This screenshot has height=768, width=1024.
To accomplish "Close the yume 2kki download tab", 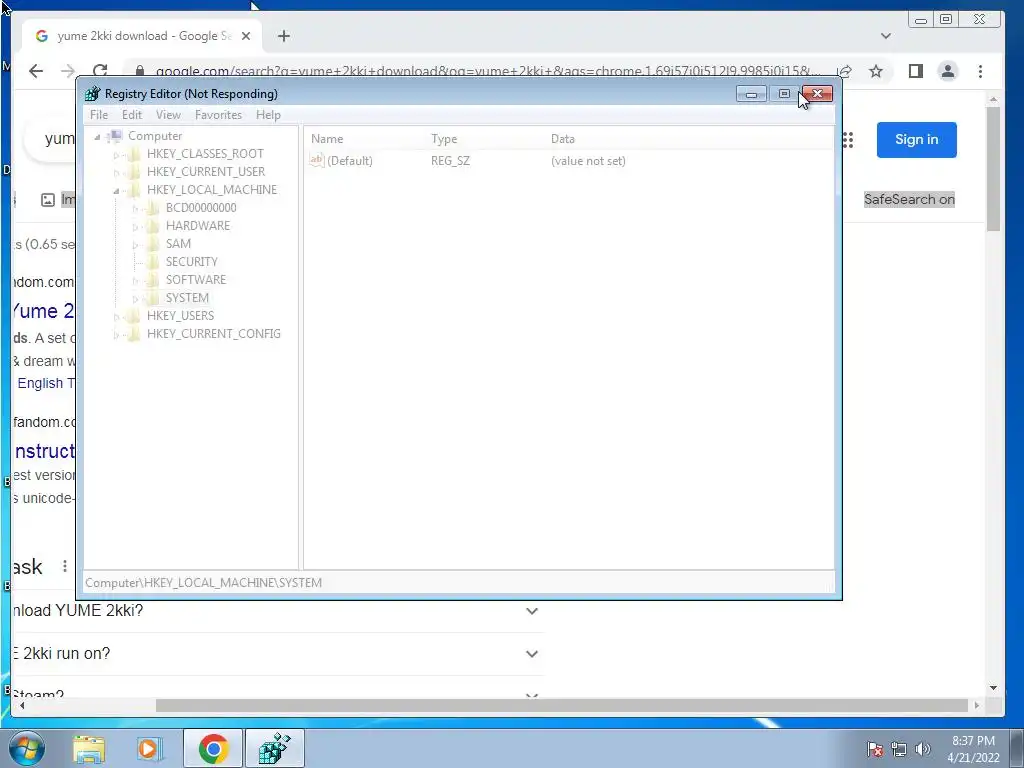I will (246, 36).
